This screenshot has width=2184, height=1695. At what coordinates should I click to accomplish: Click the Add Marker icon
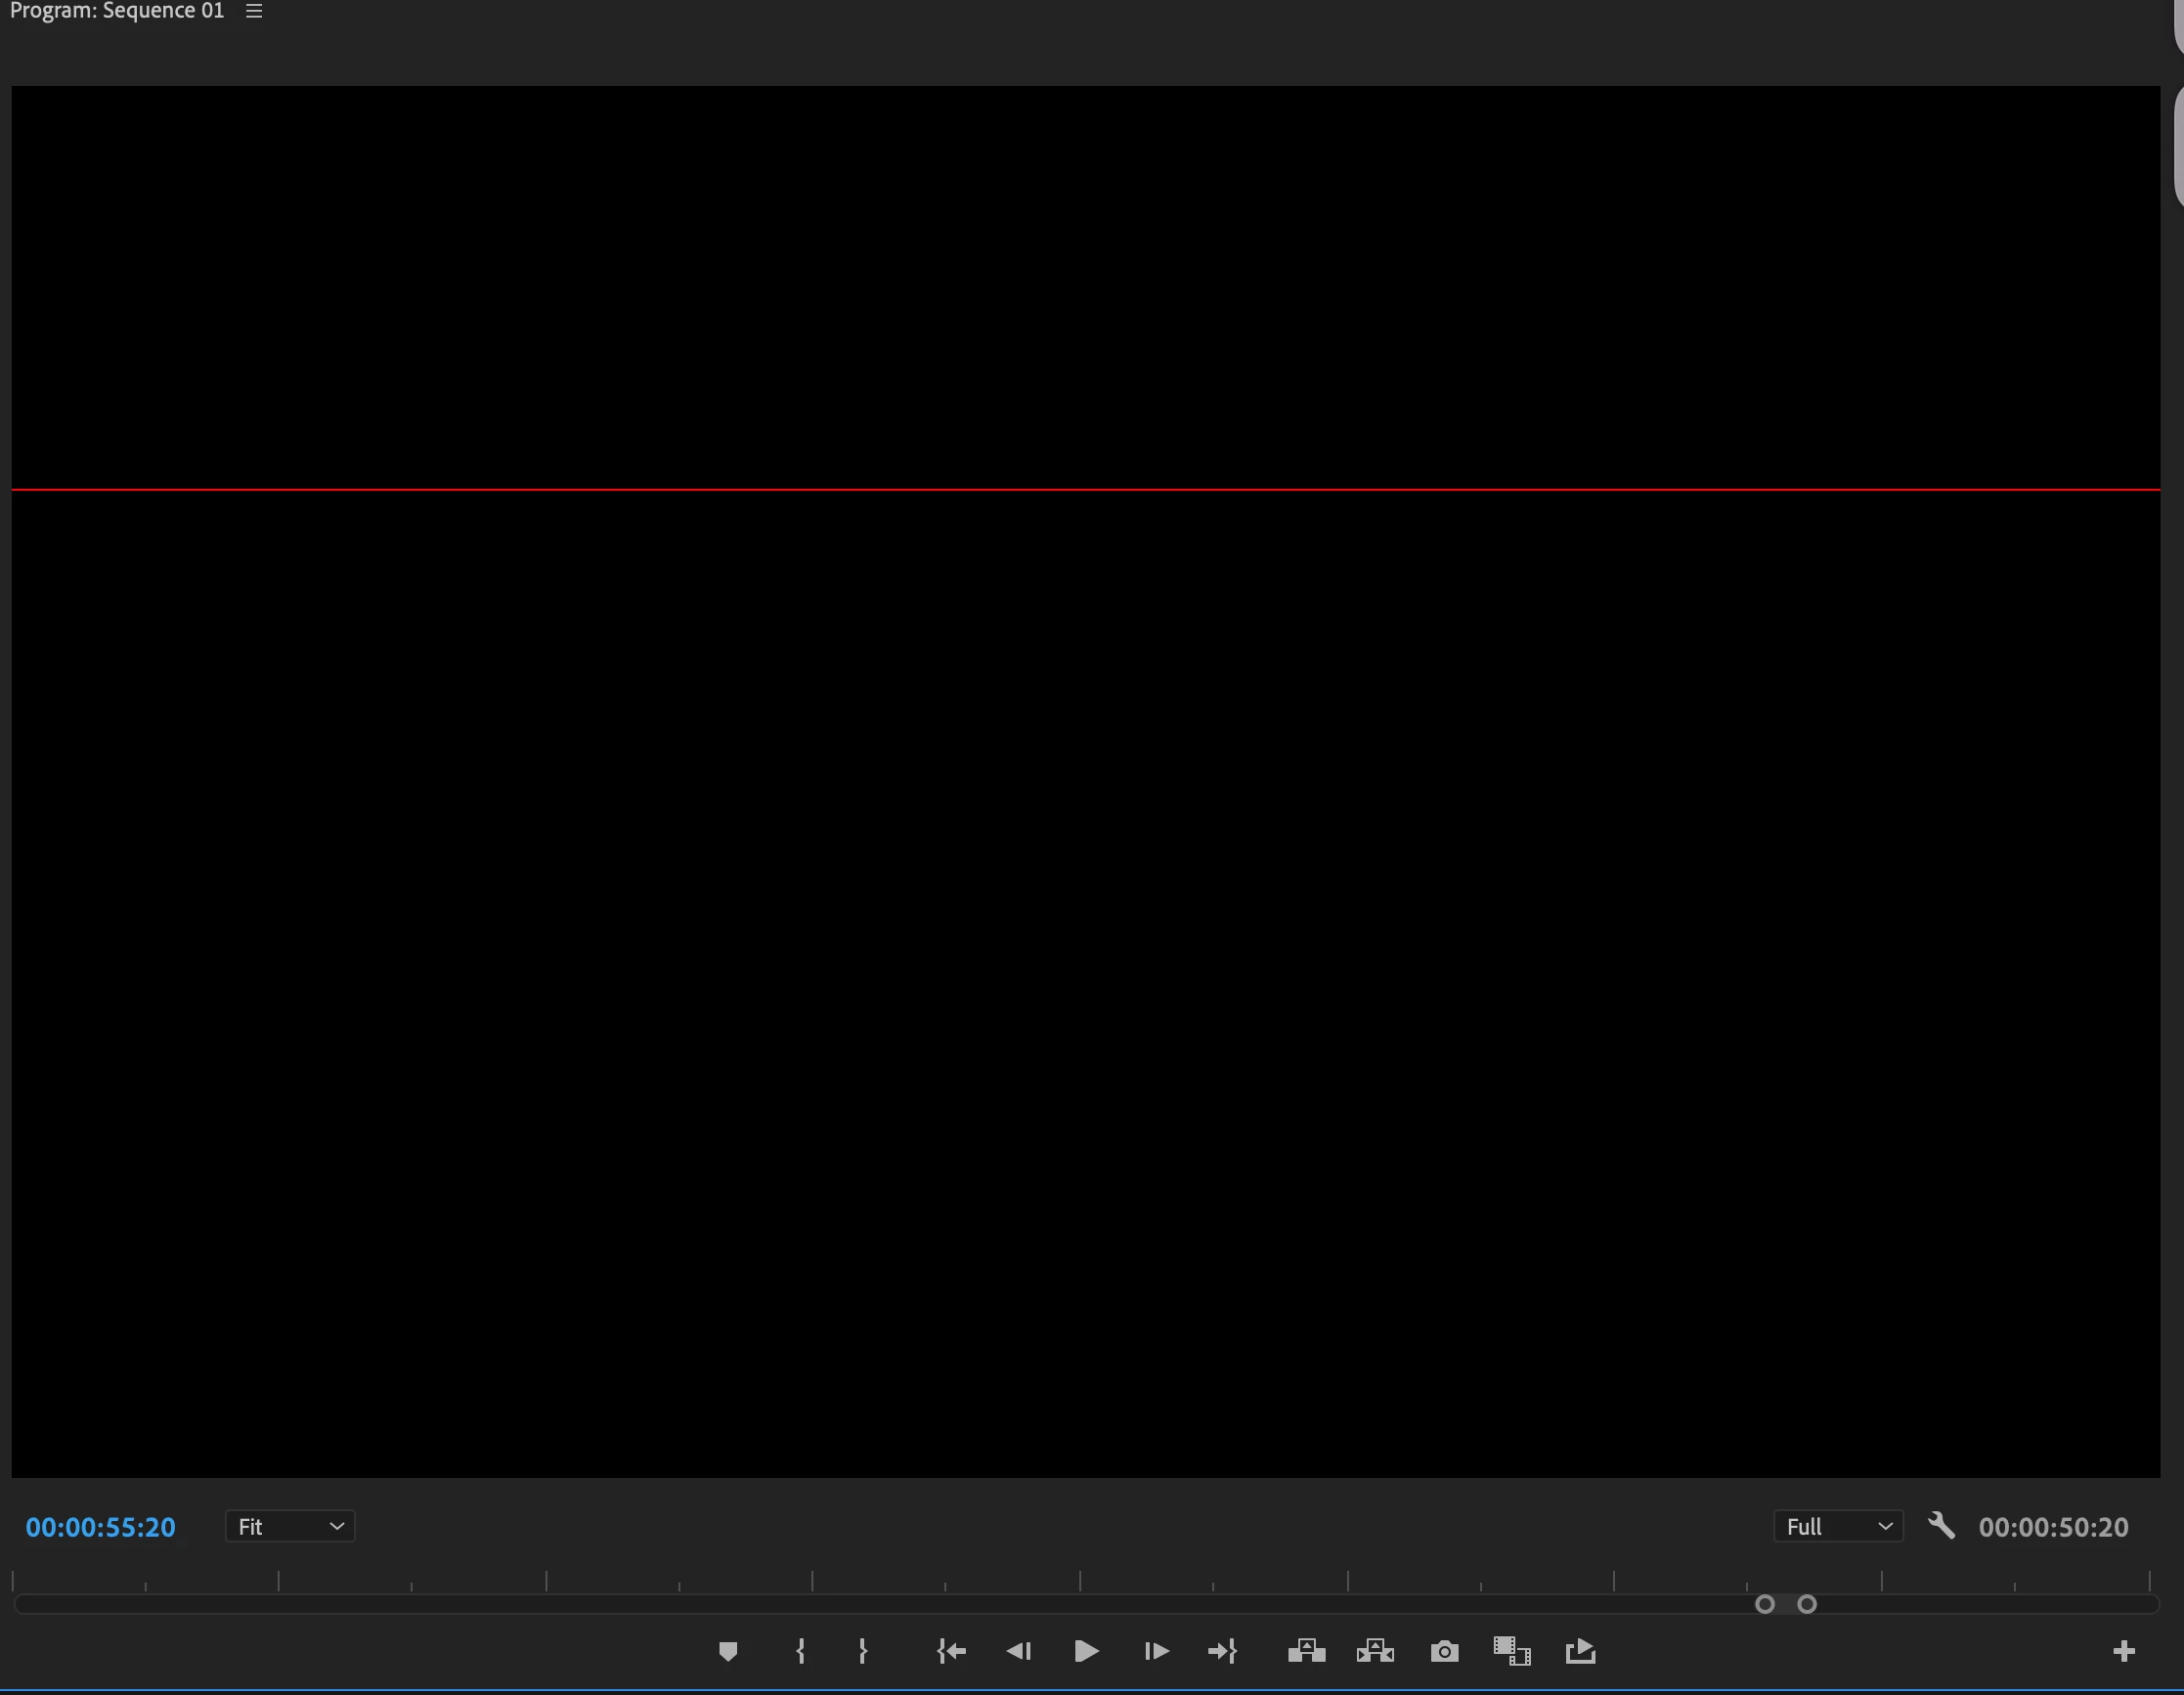point(728,1651)
